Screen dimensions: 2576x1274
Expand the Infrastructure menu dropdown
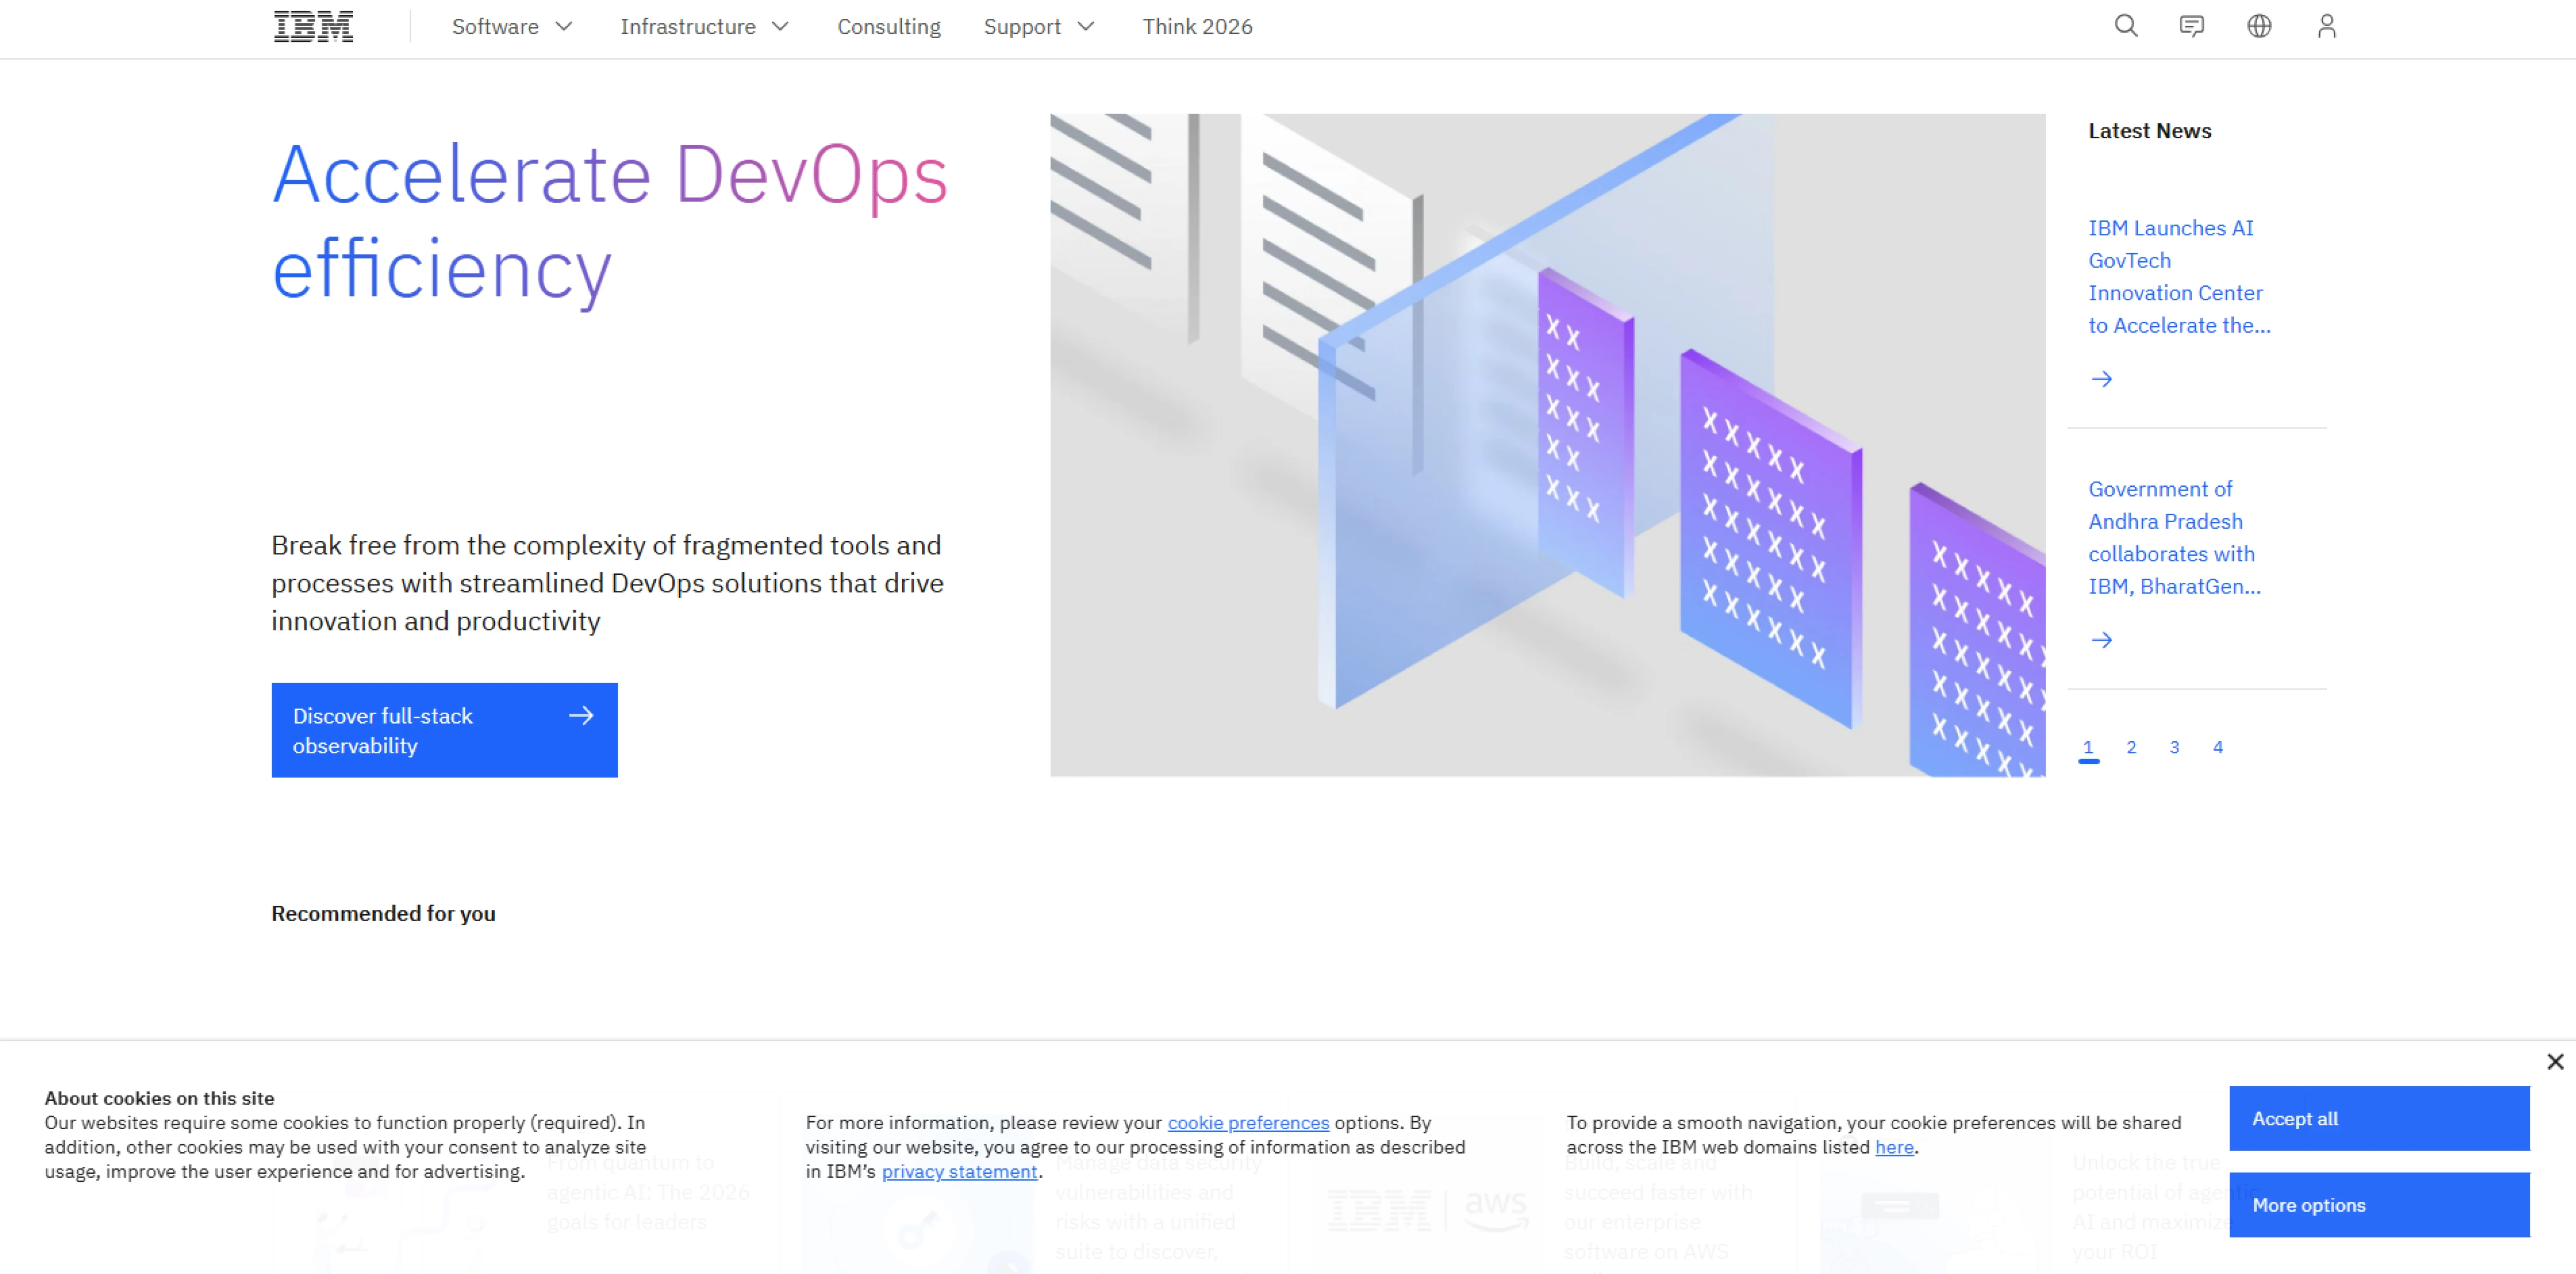[704, 27]
